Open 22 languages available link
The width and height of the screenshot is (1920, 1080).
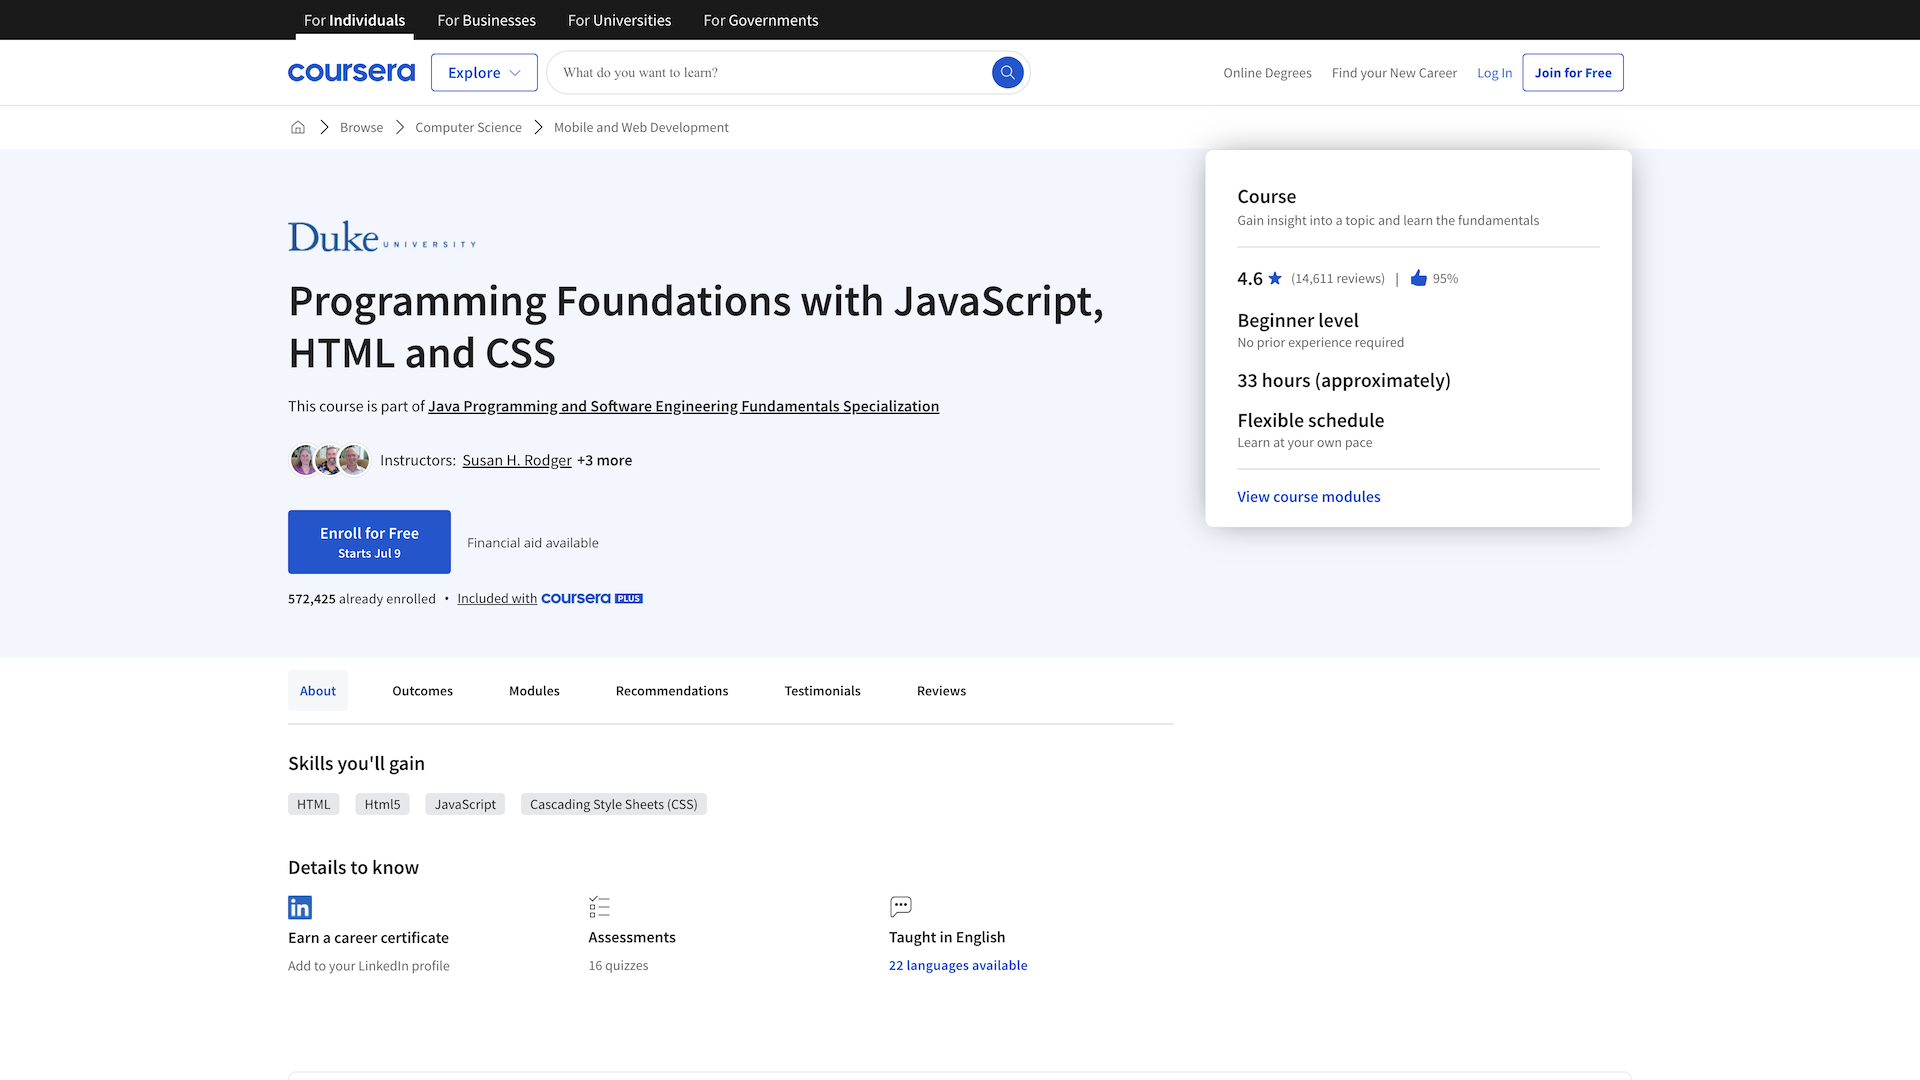tap(958, 965)
